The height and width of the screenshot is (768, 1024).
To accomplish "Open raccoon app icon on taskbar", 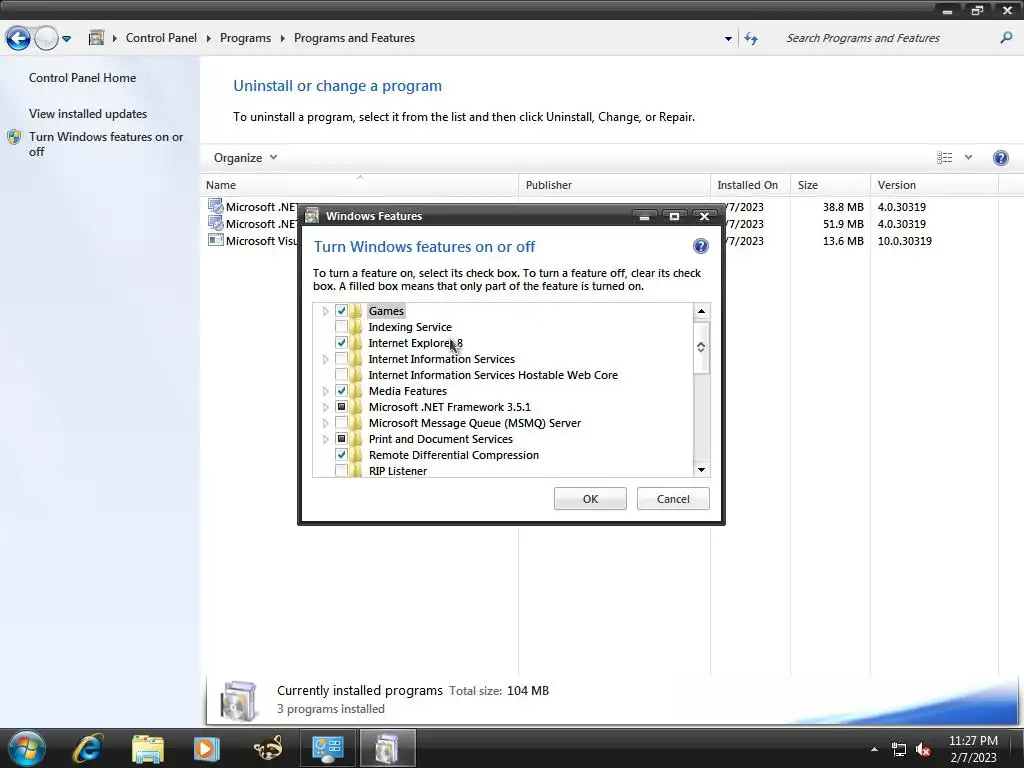I will tap(268, 748).
